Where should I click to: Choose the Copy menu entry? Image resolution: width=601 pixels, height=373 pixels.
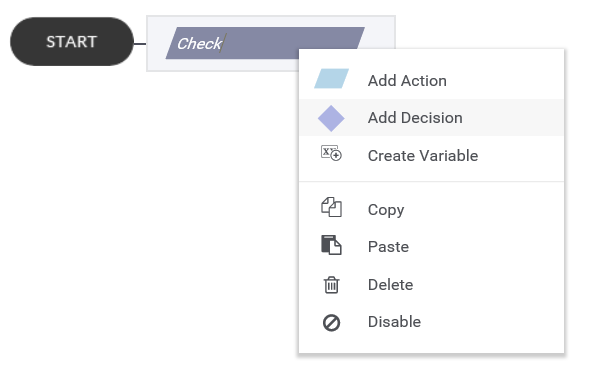coord(431,210)
